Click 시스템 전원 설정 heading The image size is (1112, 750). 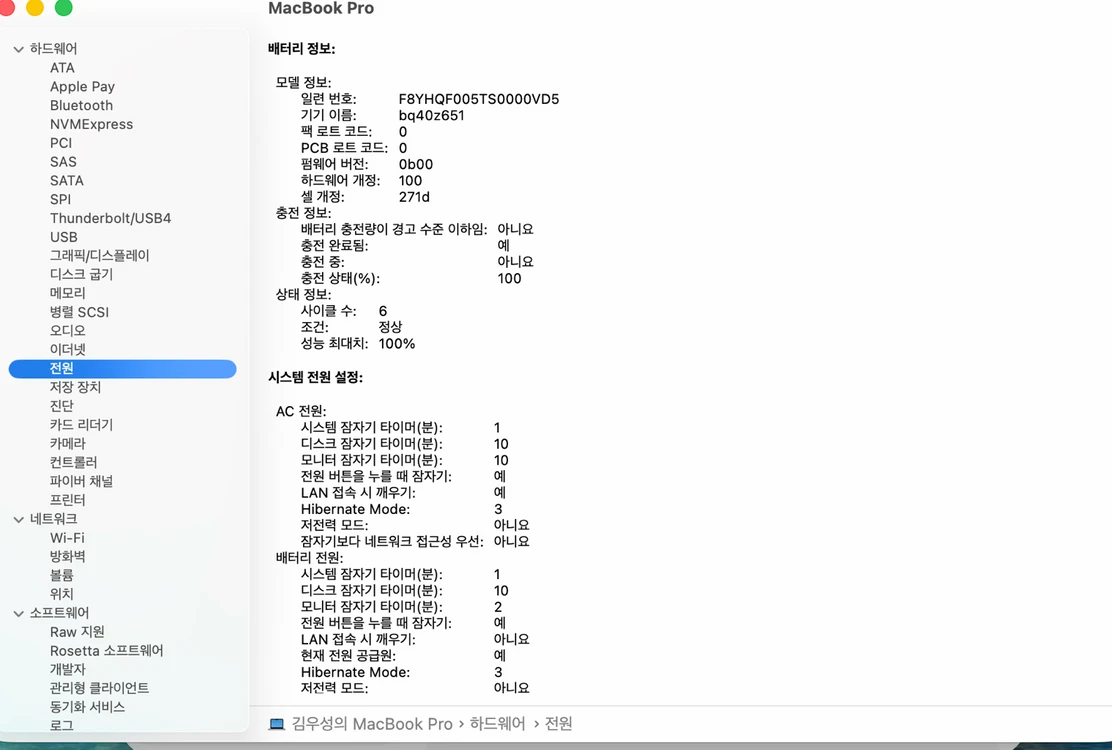[x=315, y=378]
